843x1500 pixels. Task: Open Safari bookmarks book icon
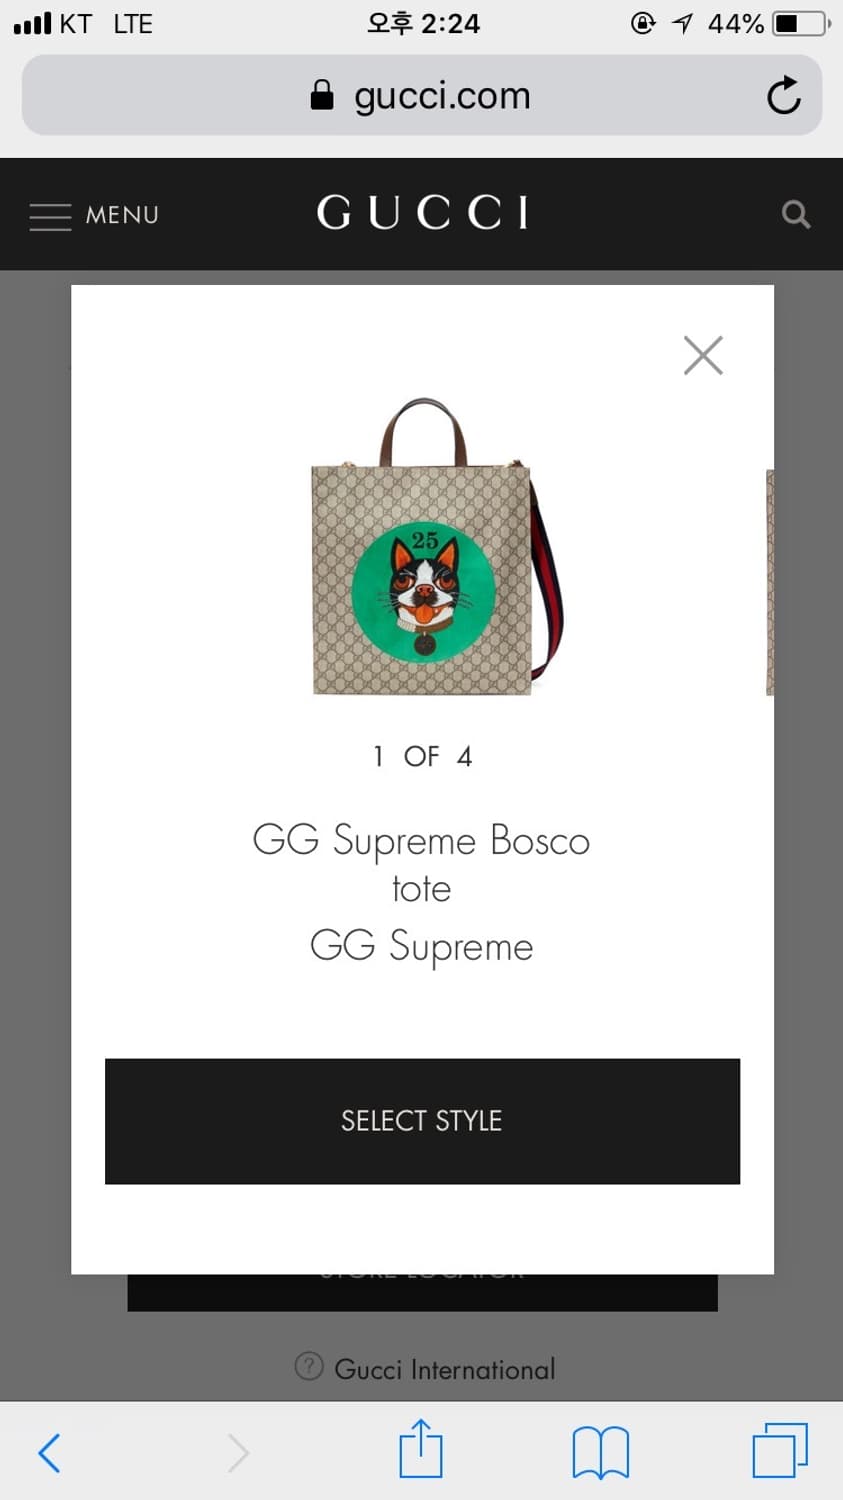coord(601,1452)
